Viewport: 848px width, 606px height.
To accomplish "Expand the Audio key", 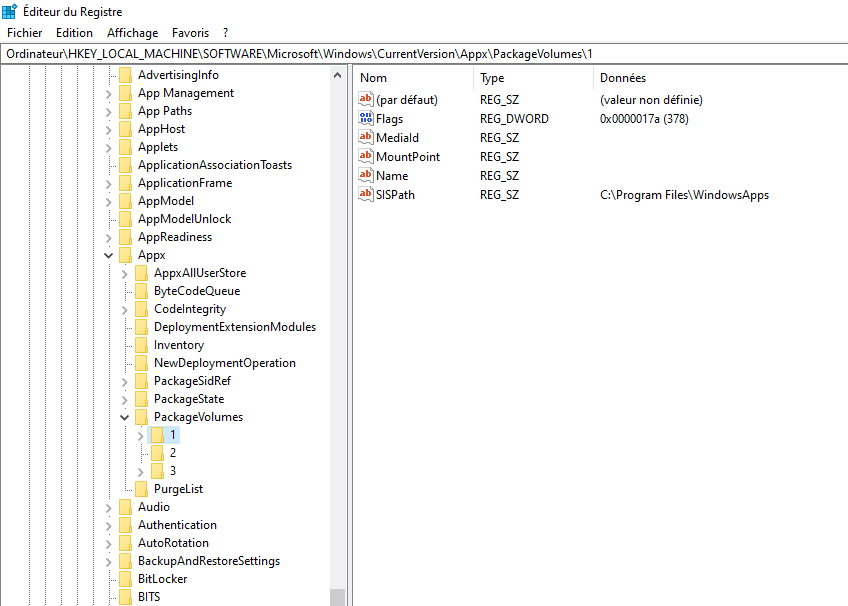I will pos(109,508).
